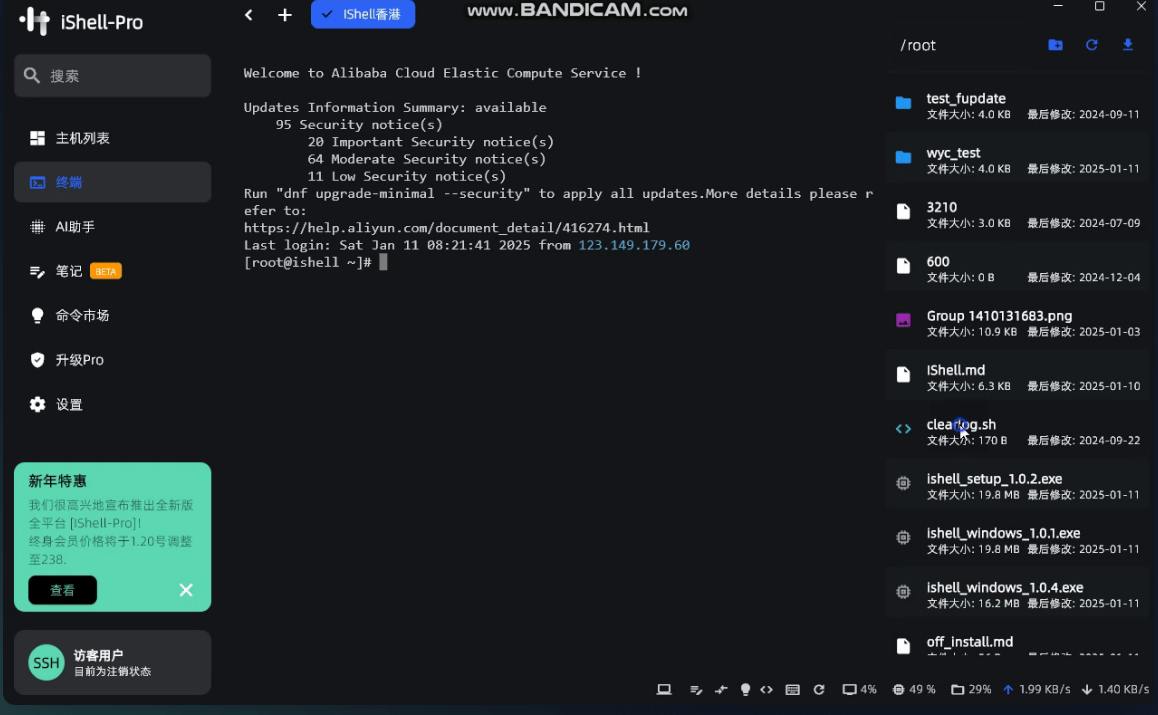Add a new terminal tab with plus
This screenshot has width=1158, height=715.
point(285,15)
